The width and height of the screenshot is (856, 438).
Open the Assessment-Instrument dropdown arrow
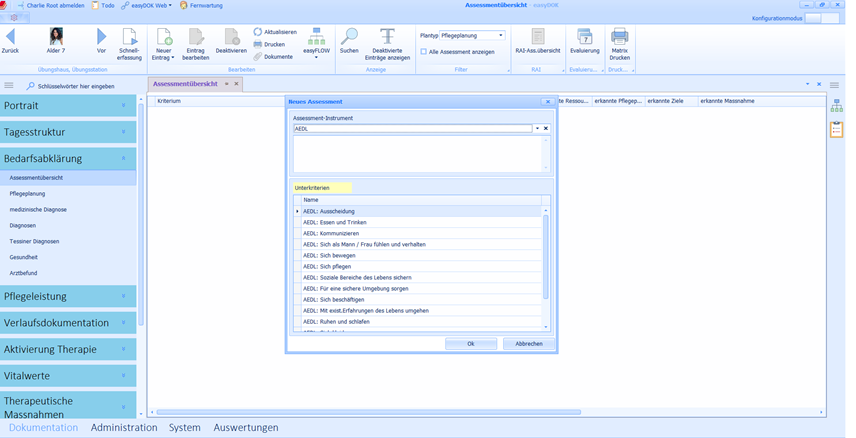(x=537, y=128)
